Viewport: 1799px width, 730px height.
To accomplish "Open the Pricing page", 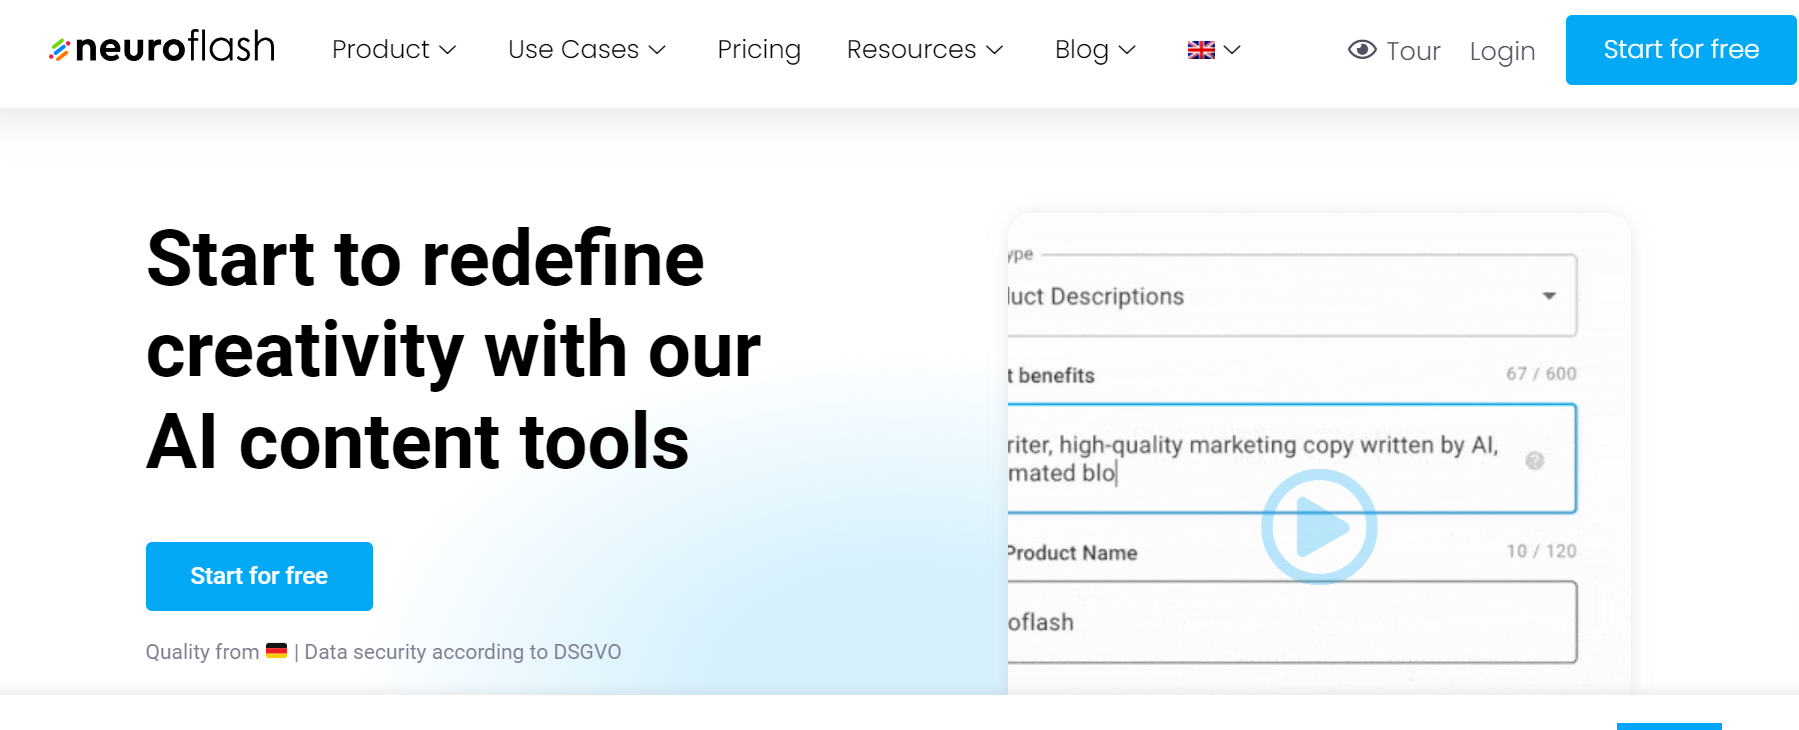I will [758, 50].
